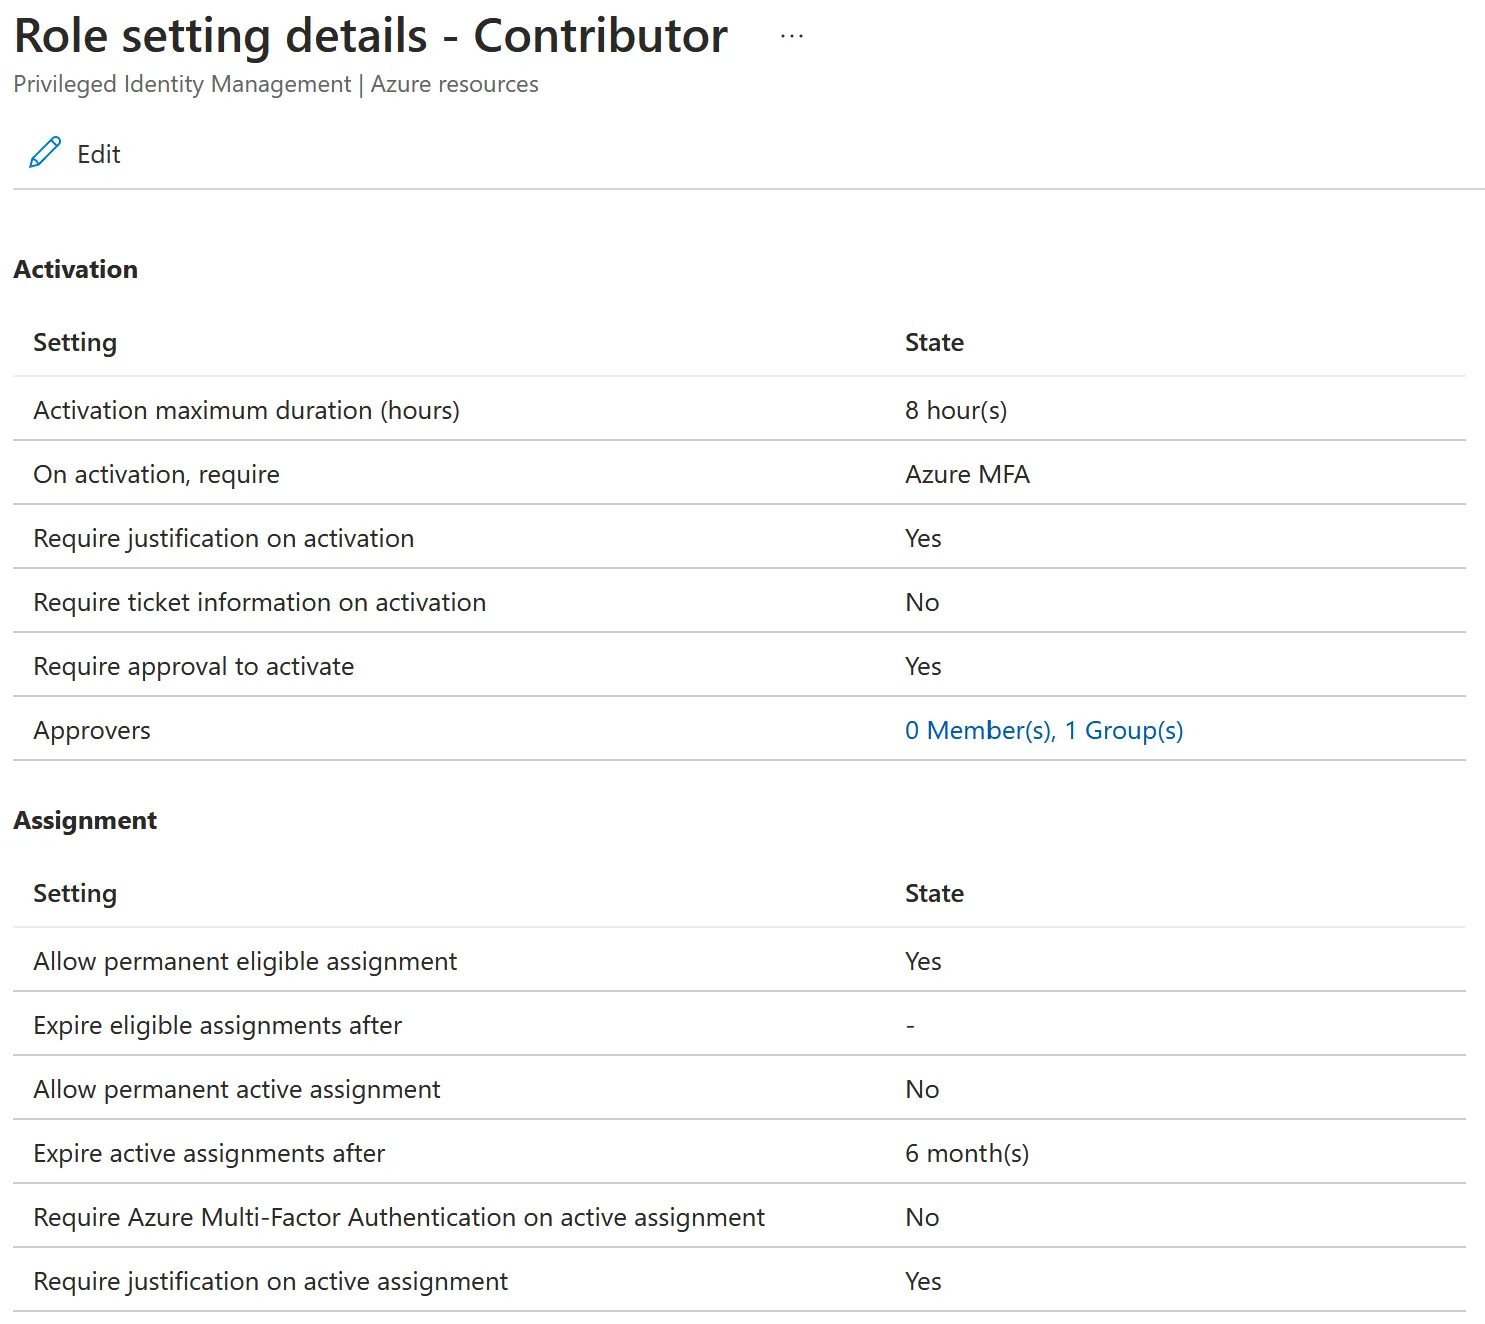Screen dimensions: 1485x1324
Task: Click the Approvers setting label
Action: [x=92, y=731]
